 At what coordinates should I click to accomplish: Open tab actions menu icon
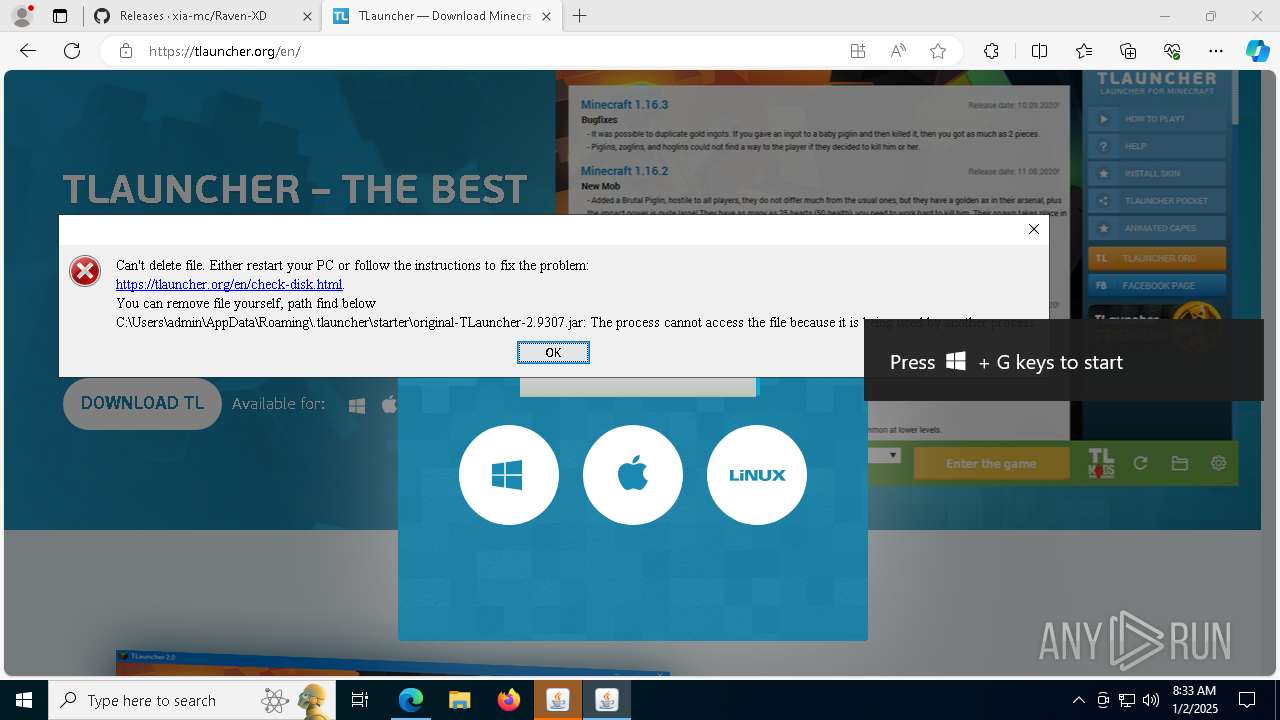tap(60, 16)
